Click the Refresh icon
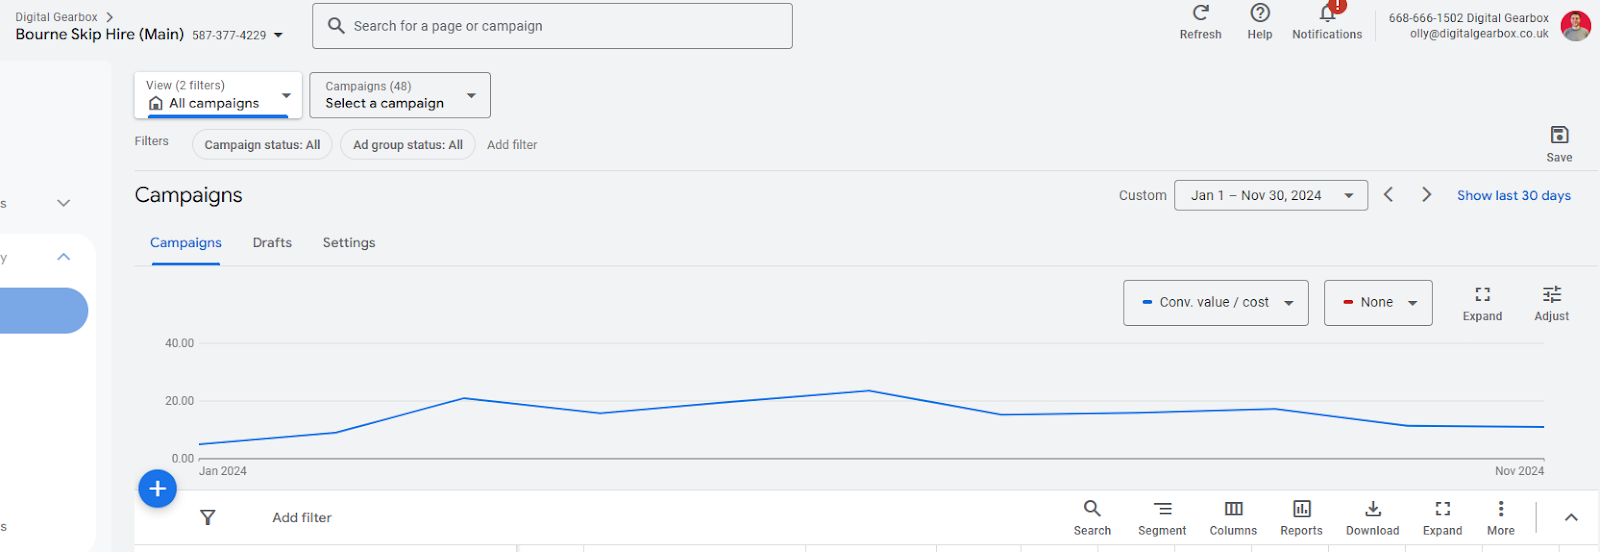1600x552 pixels. [x=1200, y=14]
